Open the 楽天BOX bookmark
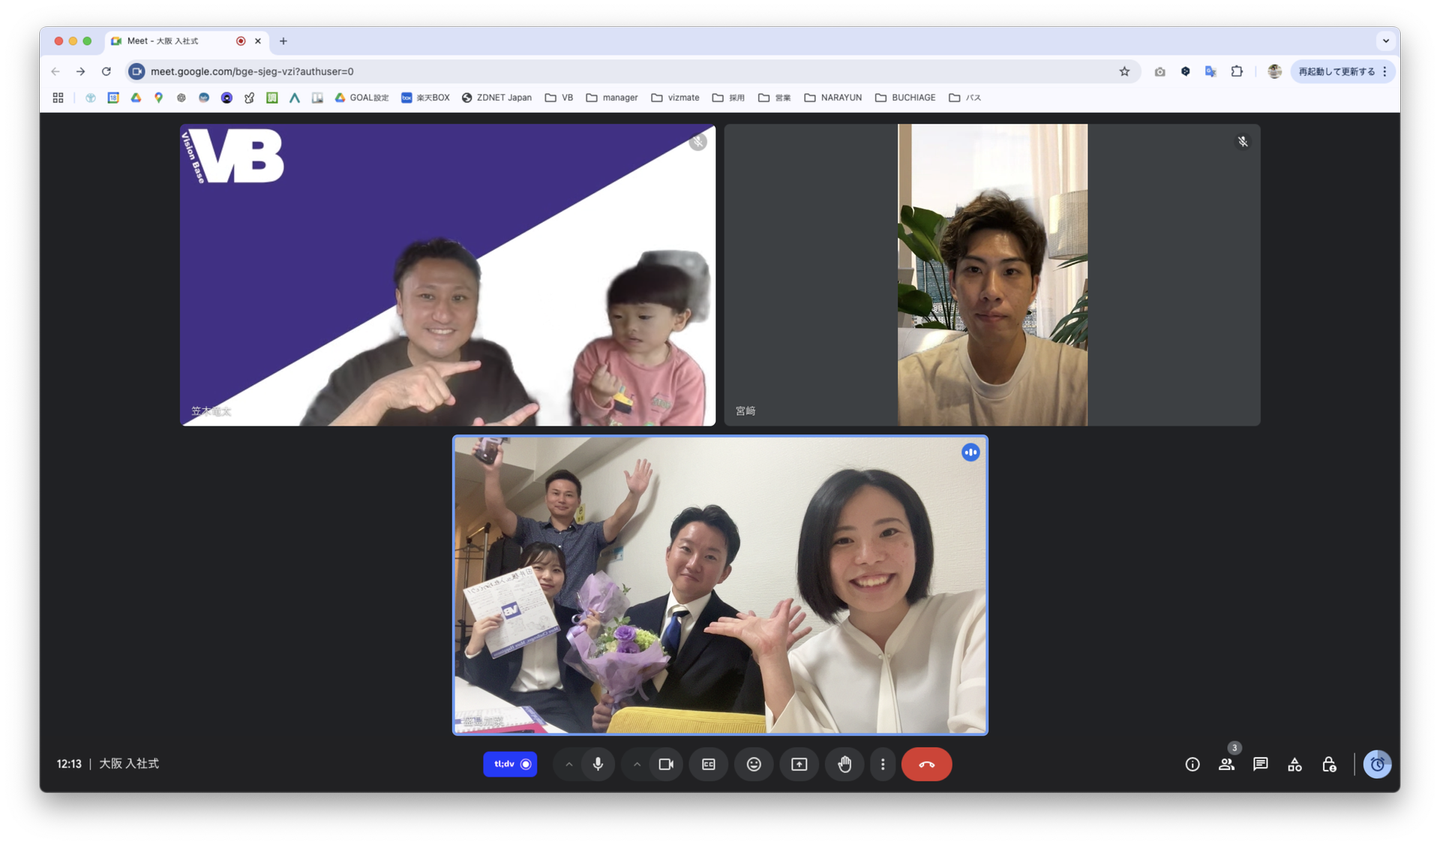 [426, 98]
